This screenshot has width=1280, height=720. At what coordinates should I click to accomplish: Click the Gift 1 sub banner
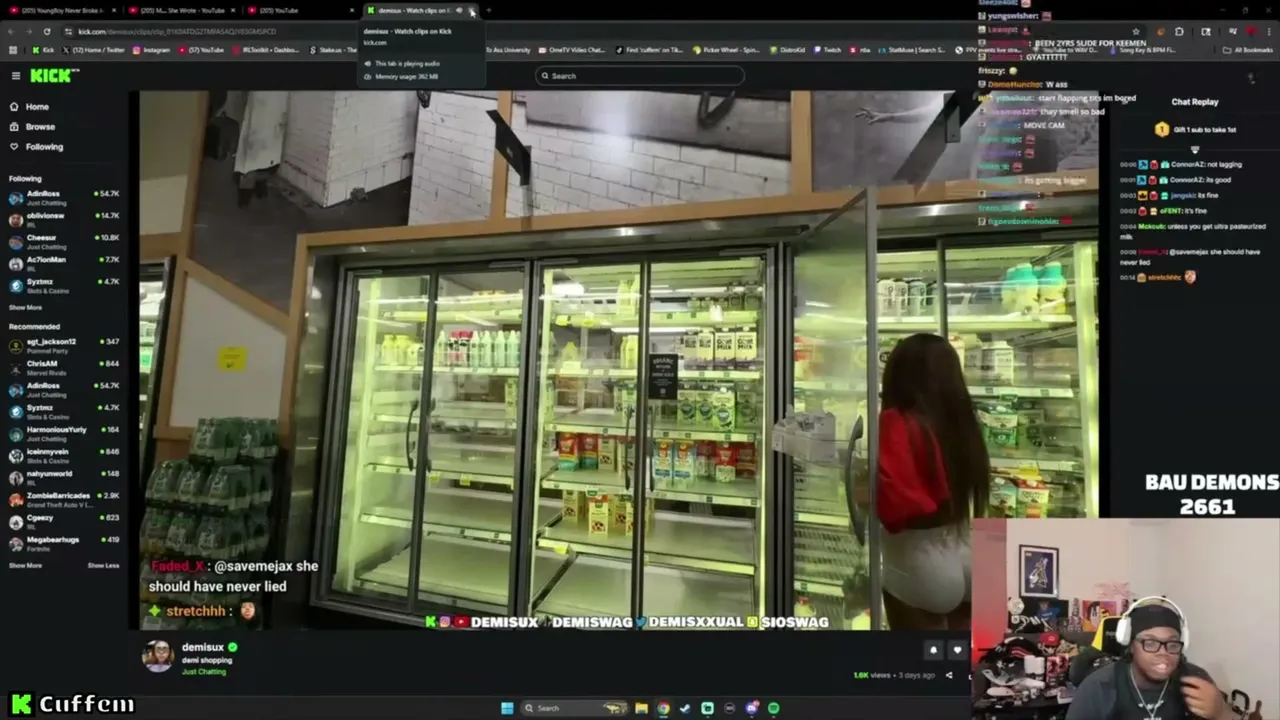click(1196, 130)
